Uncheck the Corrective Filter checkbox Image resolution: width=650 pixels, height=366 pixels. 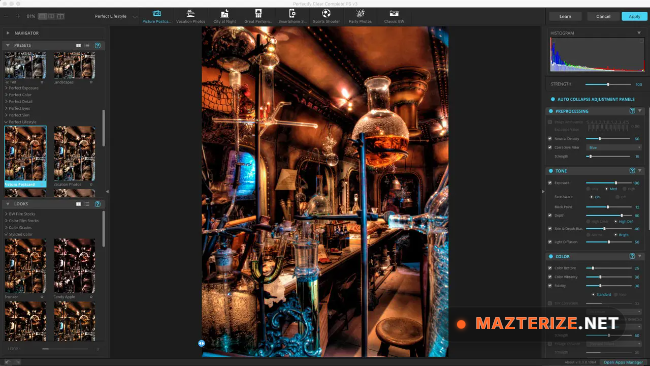point(550,147)
